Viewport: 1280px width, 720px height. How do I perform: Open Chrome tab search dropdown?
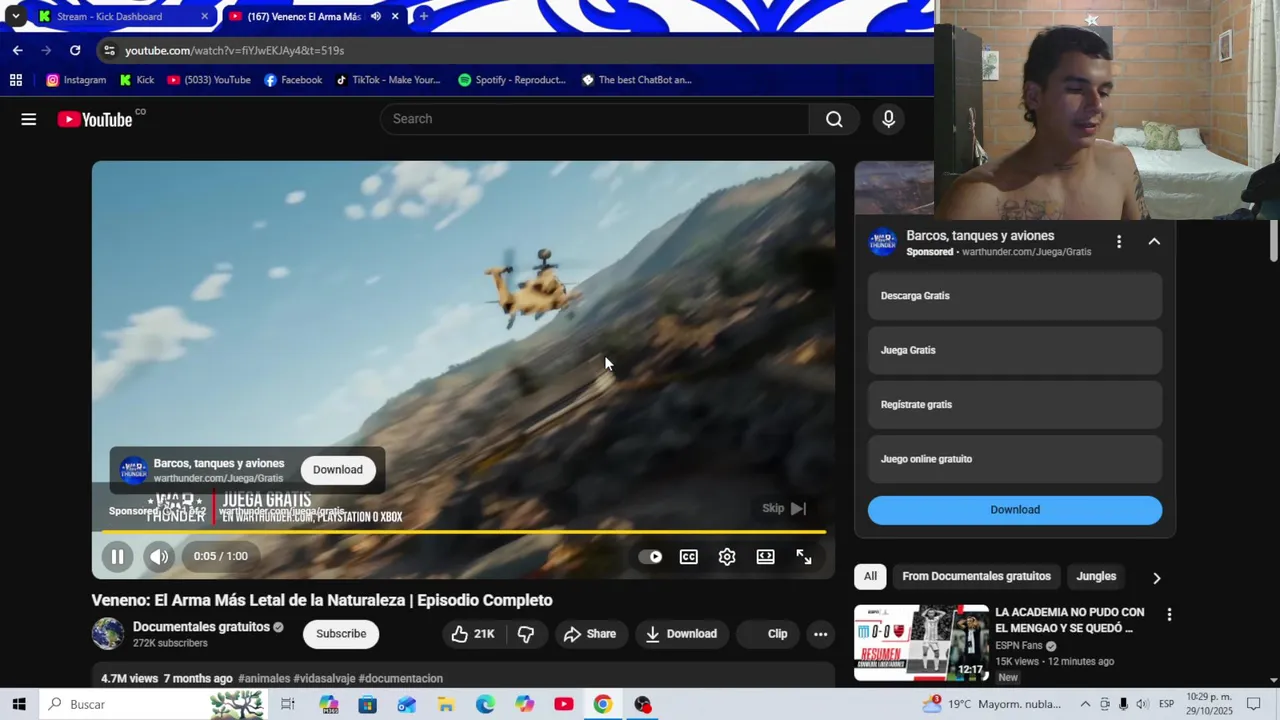(15, 16)
